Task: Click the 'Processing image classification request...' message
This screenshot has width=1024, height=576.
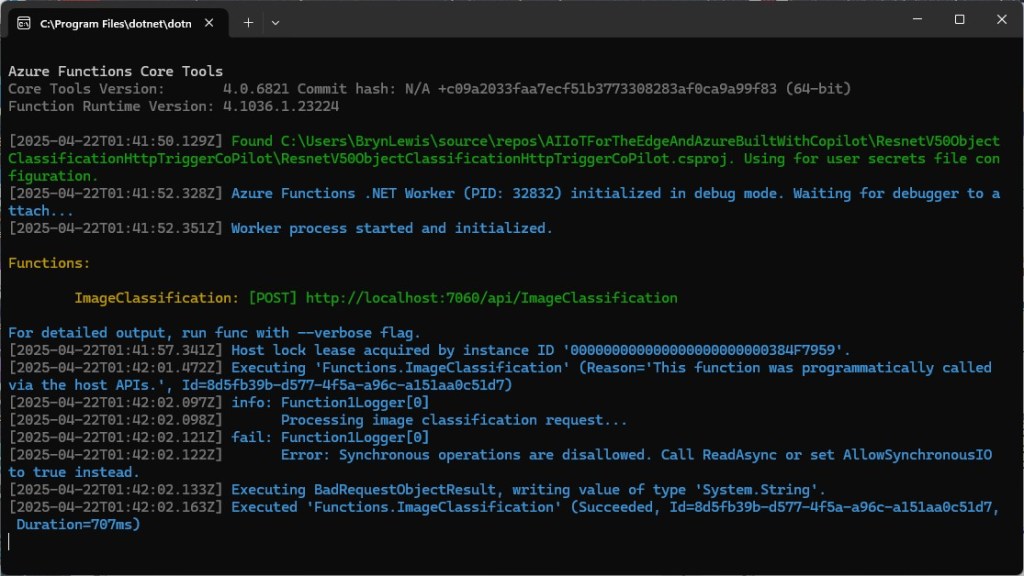Action: click(x=455, y=420)
